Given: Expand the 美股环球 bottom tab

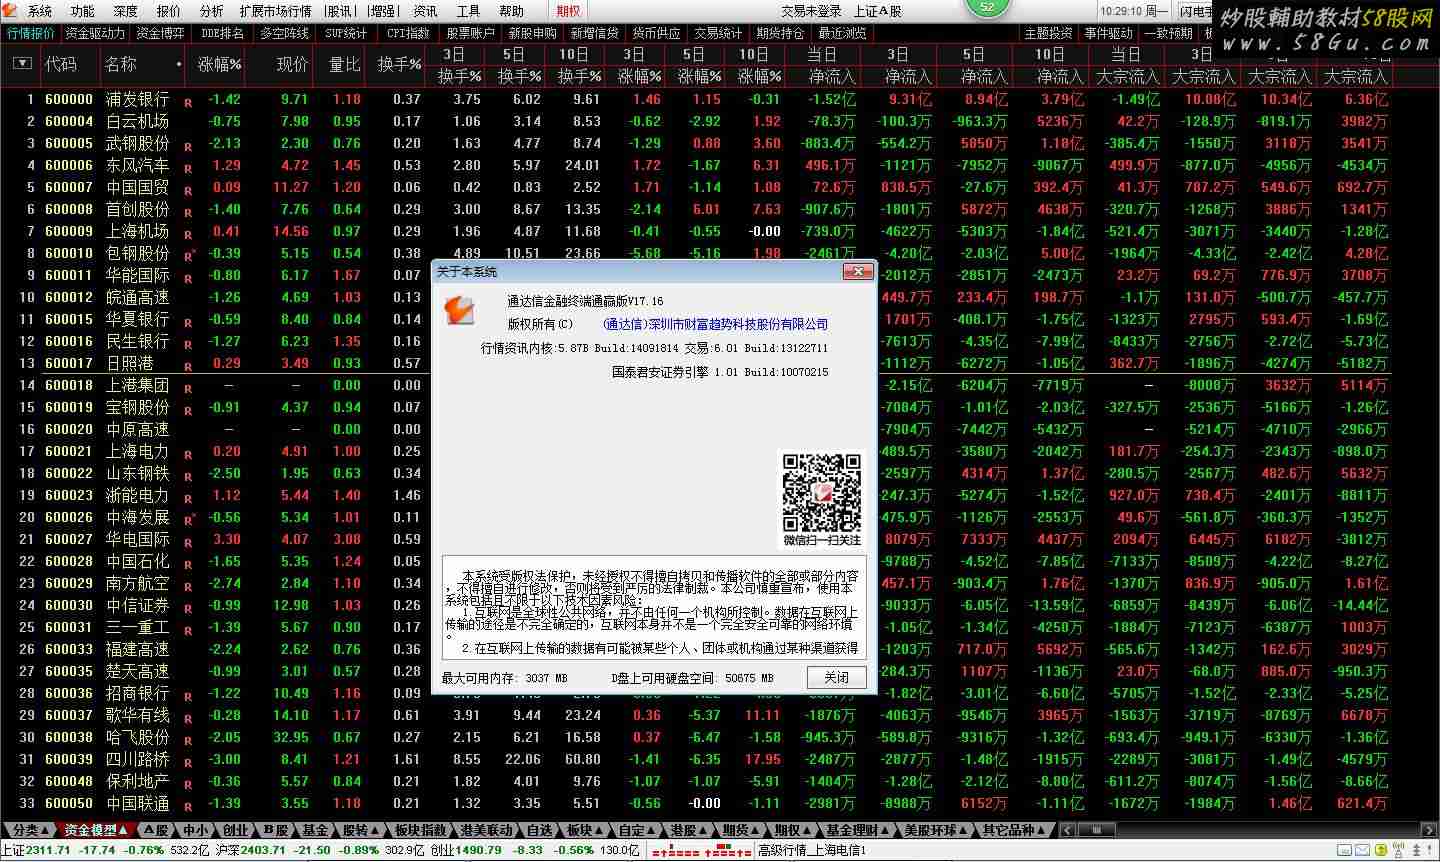Looking at the screenshot, I should [x=934, y=830].
